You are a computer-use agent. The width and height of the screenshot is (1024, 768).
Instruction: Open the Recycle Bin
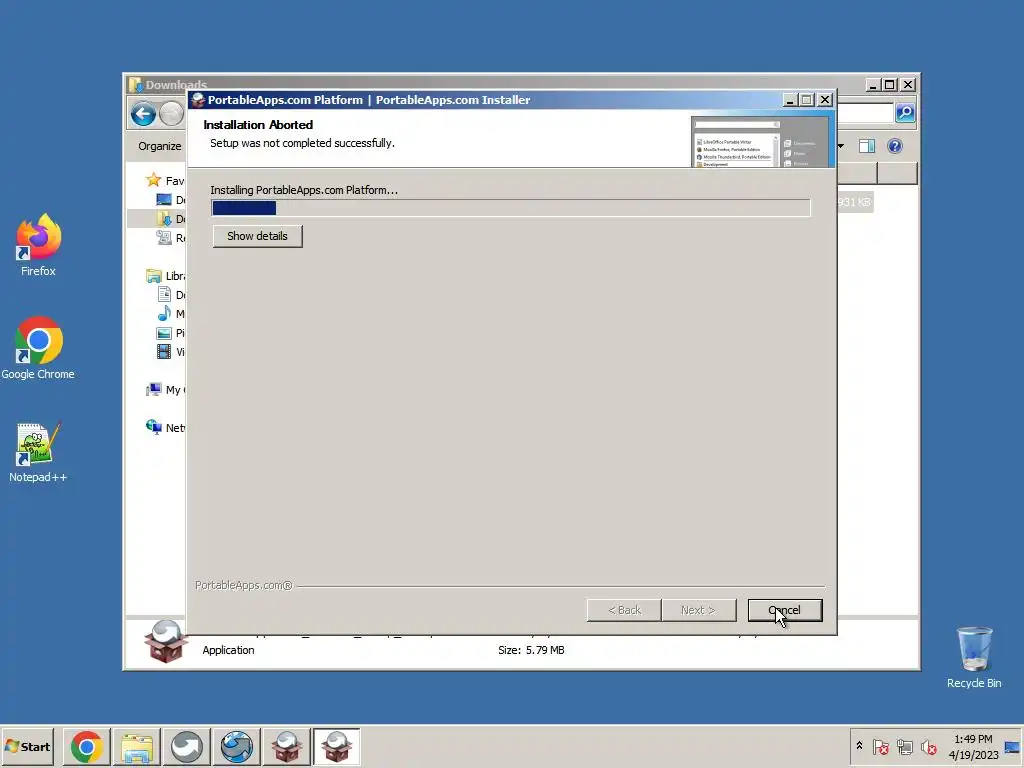(x=974, y=657)
